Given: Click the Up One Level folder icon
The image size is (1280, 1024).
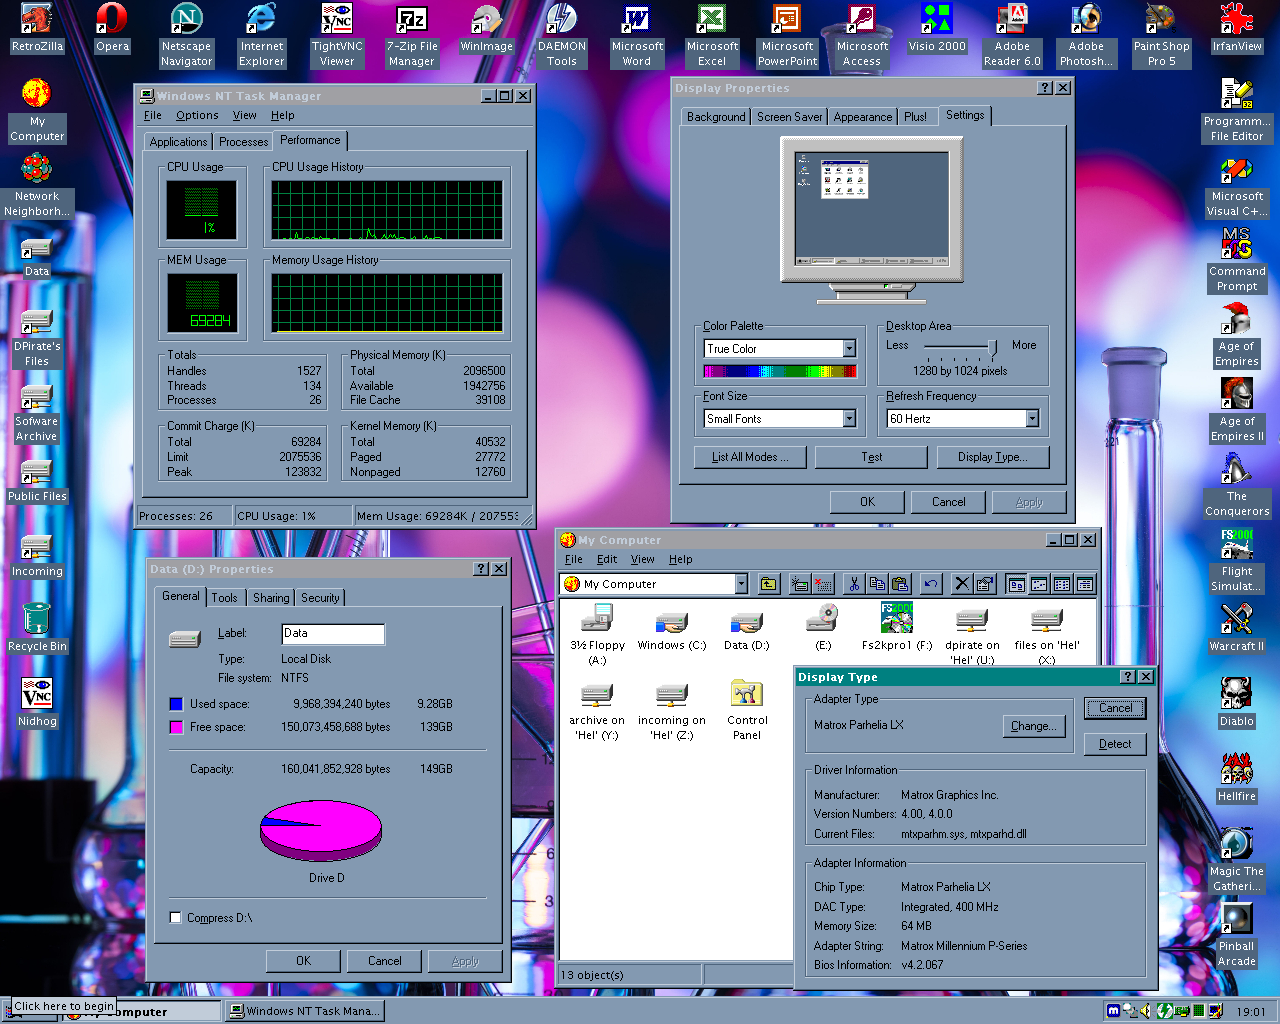Looking at the screenshot, I should click(x=768, y=584).
